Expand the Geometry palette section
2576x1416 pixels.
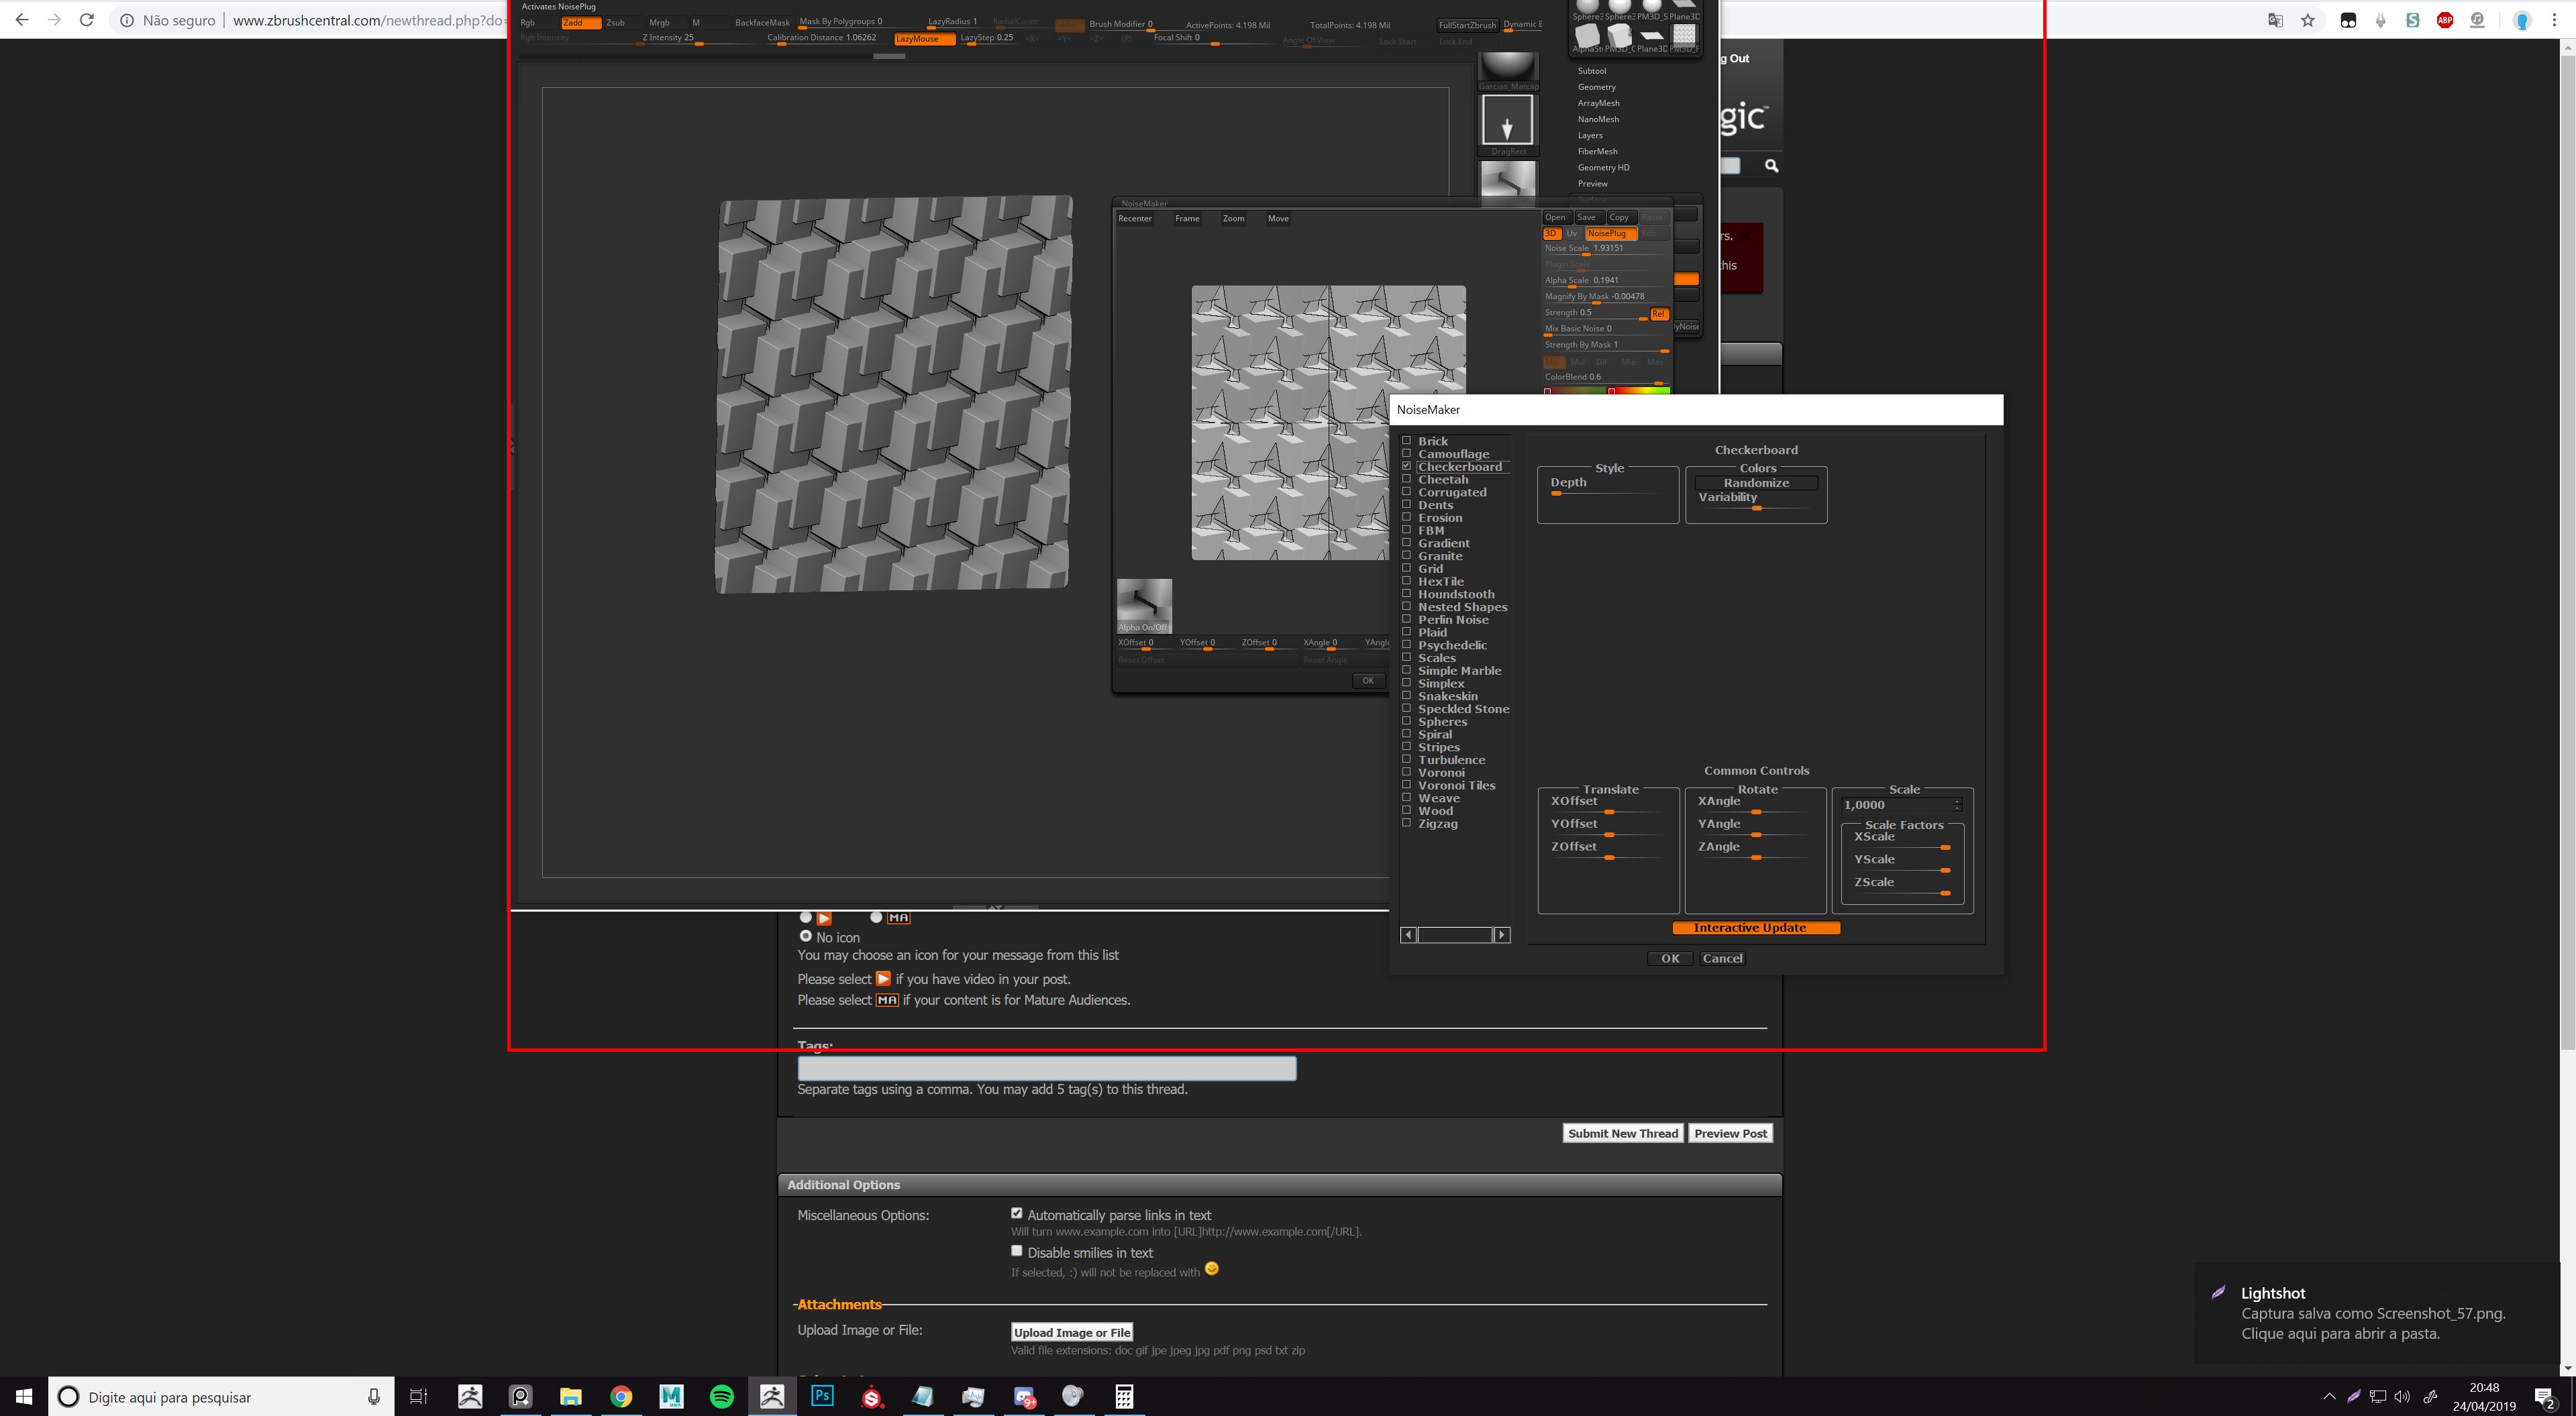point(1596,87)
